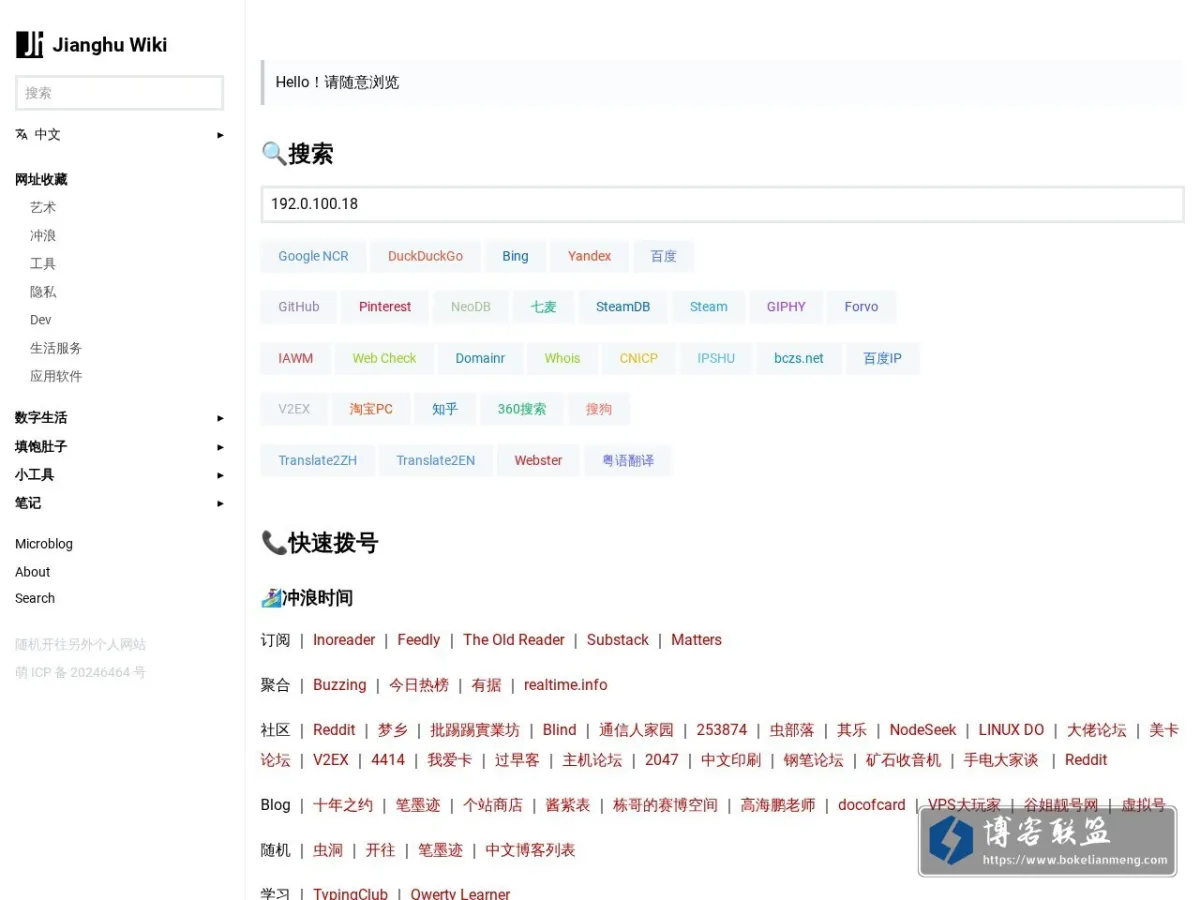Viewport: 1200px width, 900px height.
Task: Search with 百度 button
Action: pos(663,256)
